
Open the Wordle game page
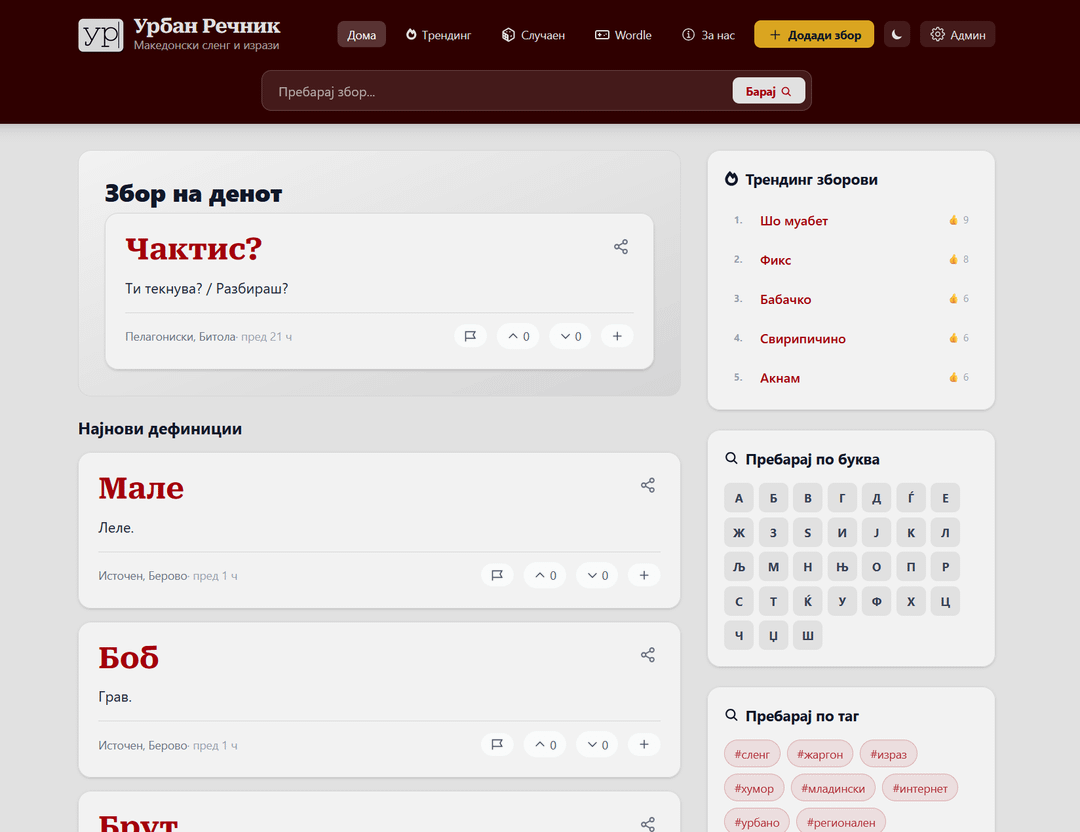tap(623, 35)
